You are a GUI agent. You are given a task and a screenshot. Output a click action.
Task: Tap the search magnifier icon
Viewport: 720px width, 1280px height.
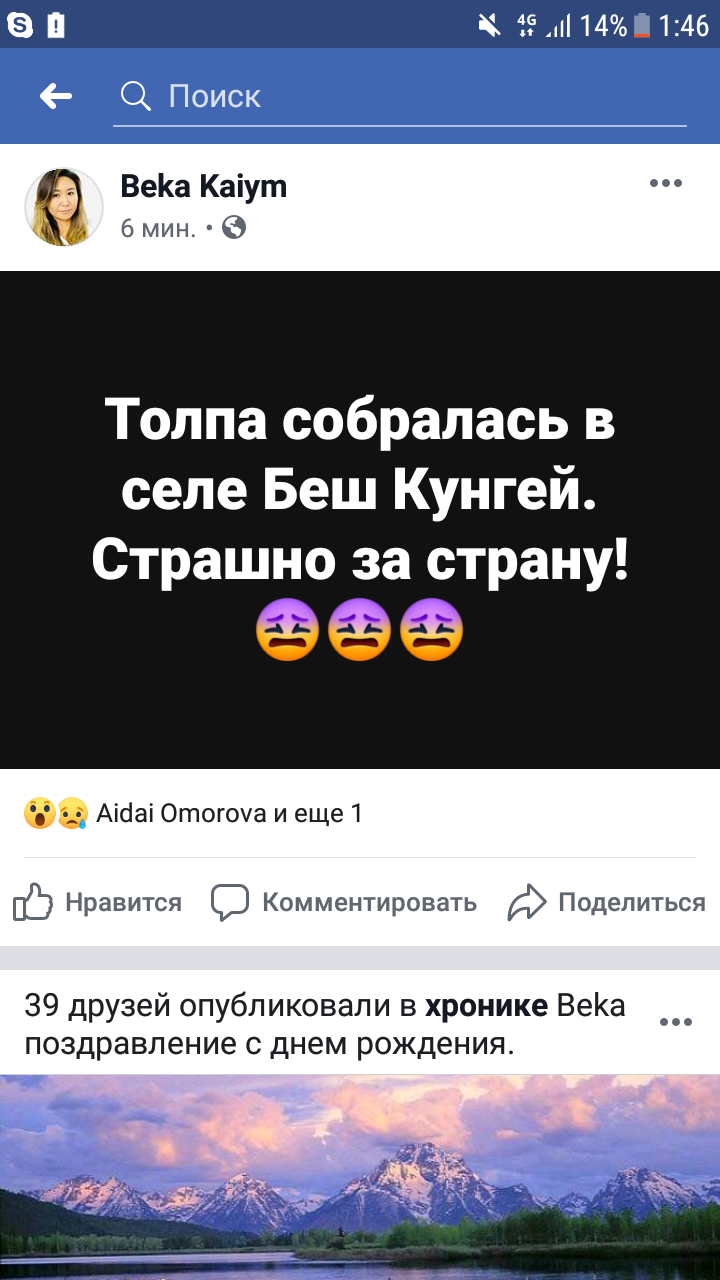135,96
